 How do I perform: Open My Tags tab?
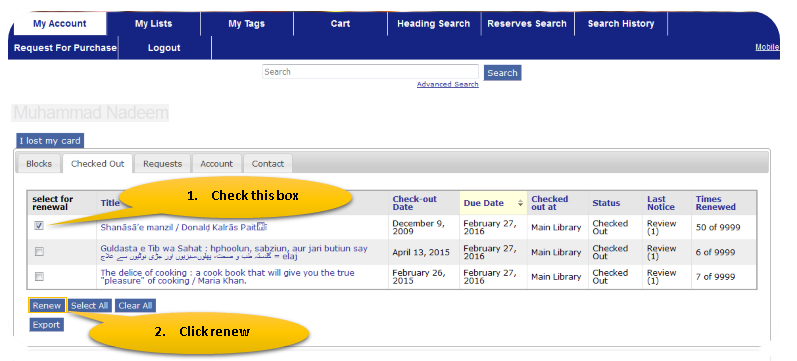click(x=247, y=23)
